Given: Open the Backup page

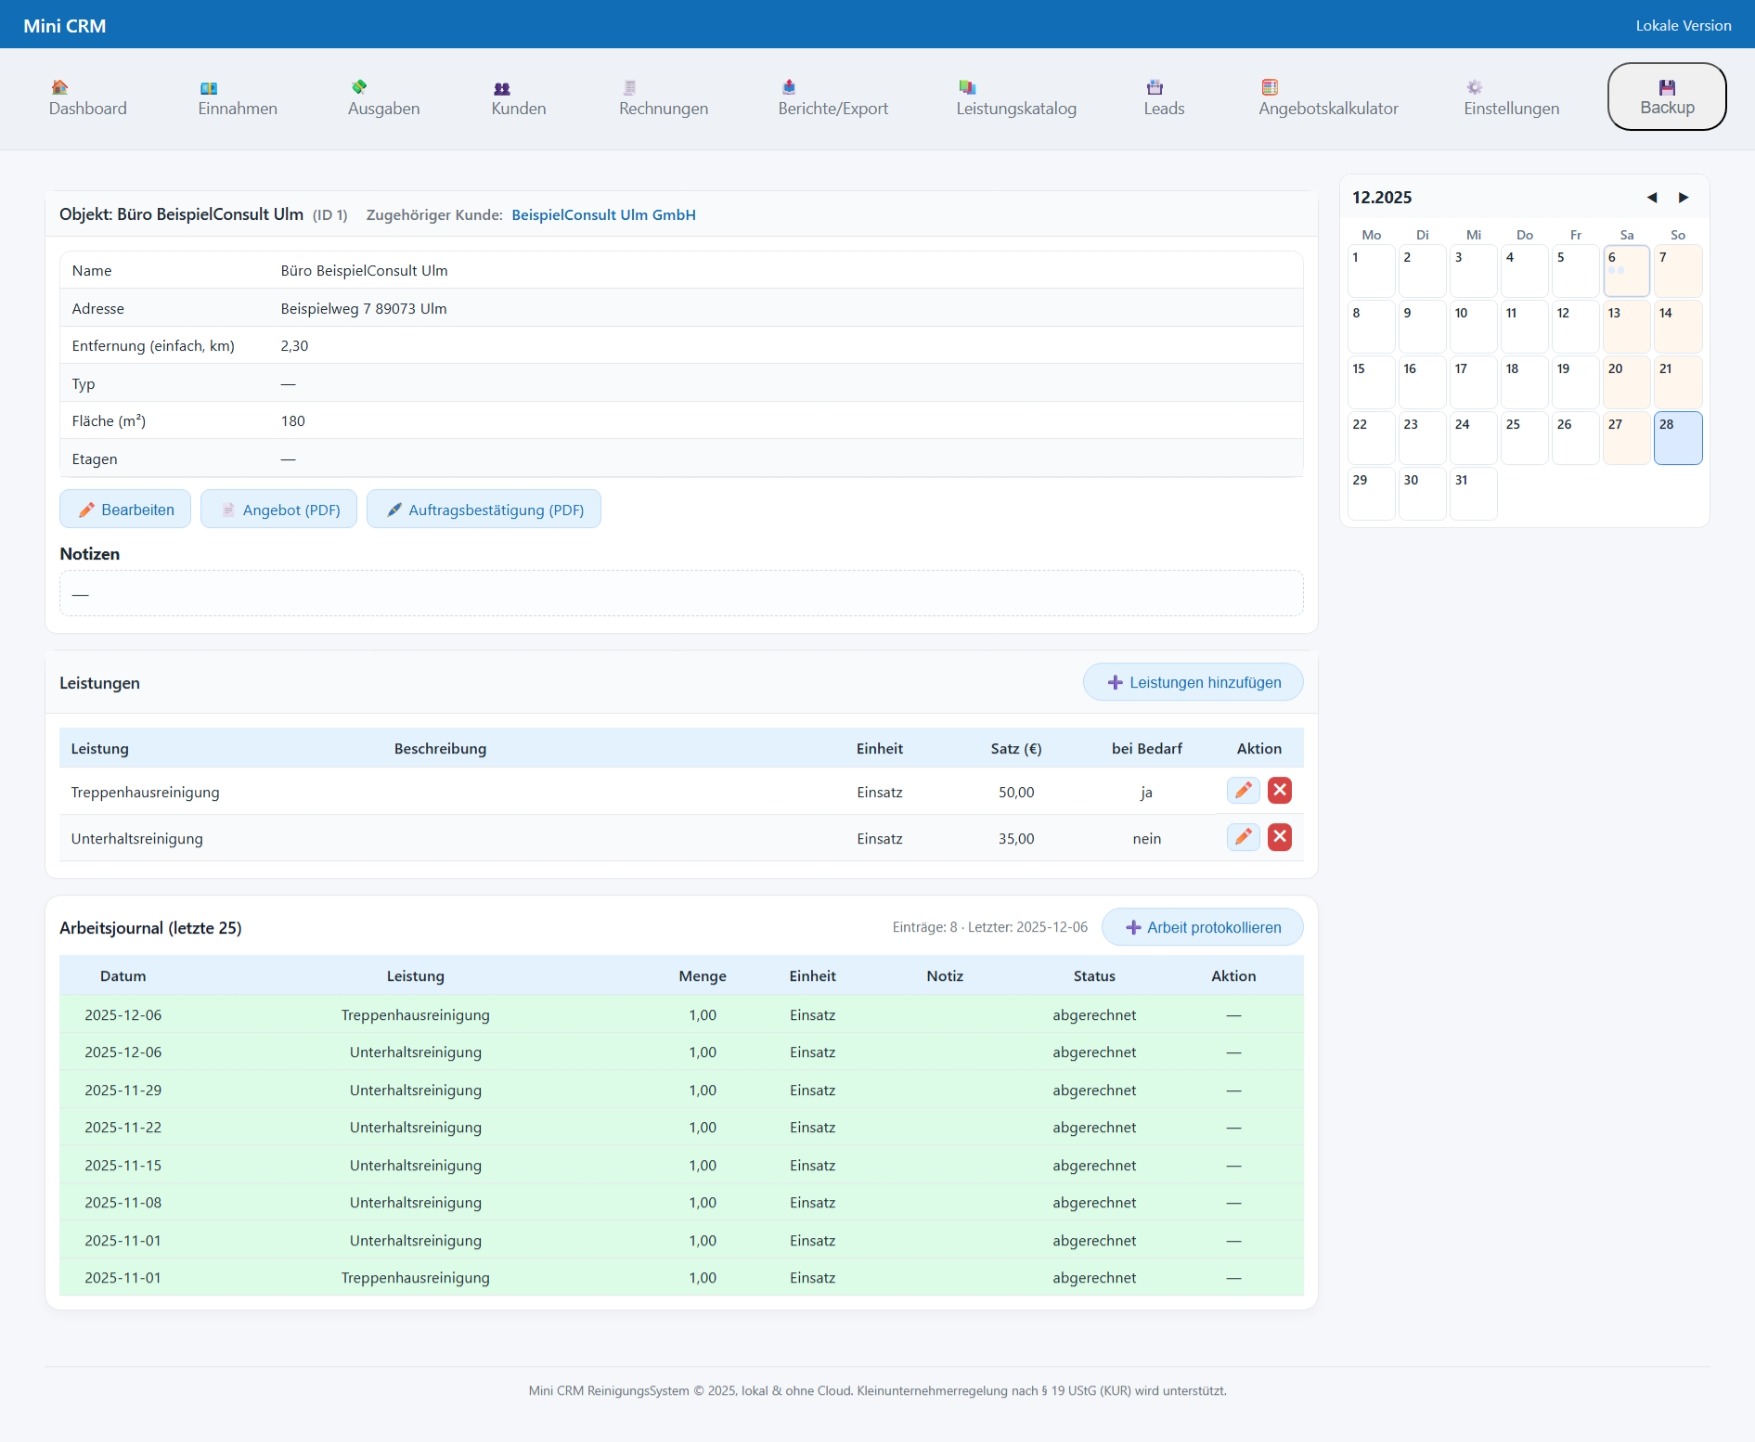Looking at the screenshot, I should click(1666, 97).
